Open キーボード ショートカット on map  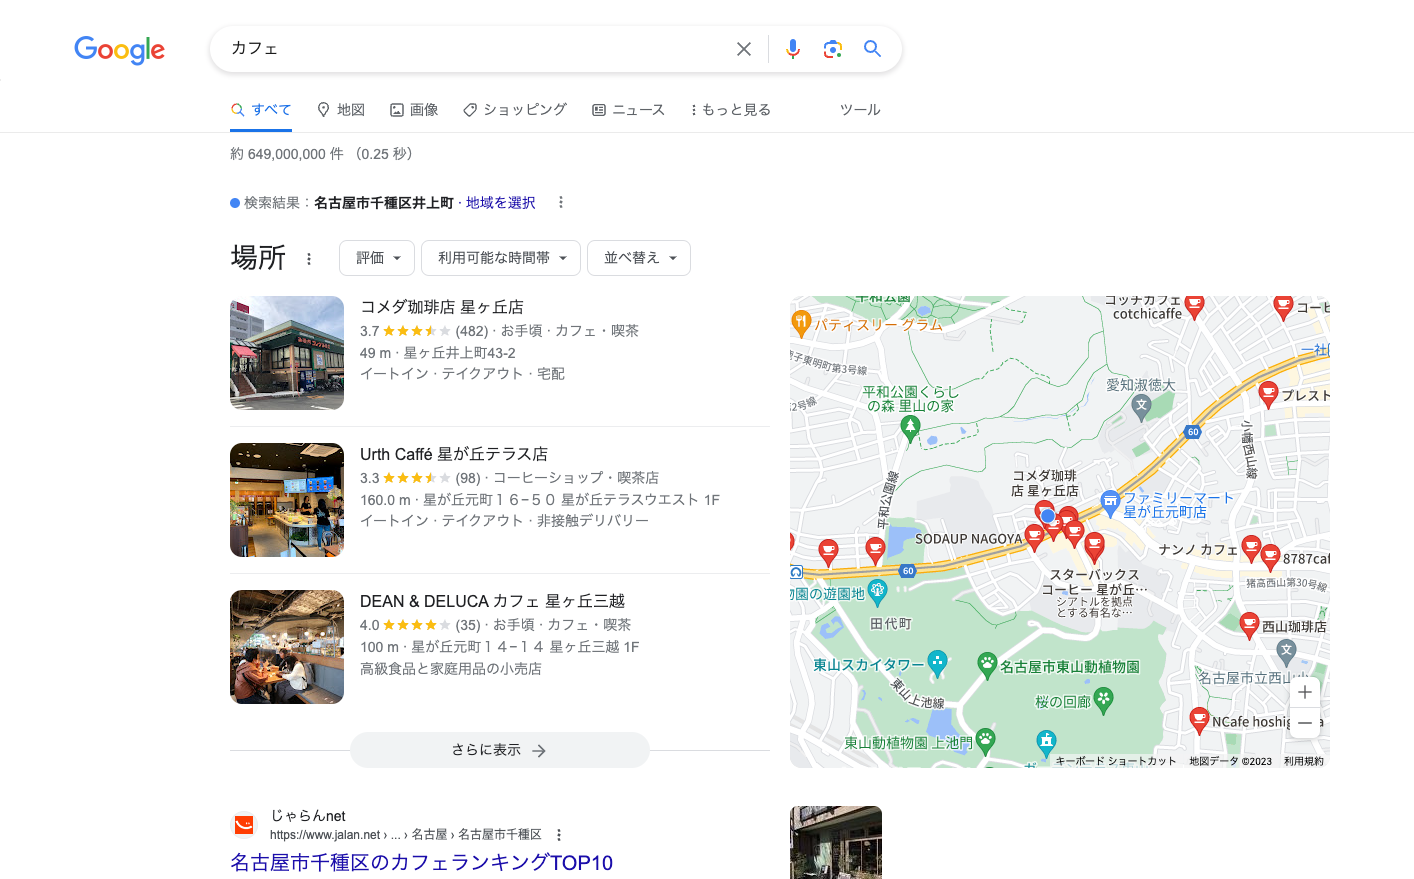coord(1116,761)
